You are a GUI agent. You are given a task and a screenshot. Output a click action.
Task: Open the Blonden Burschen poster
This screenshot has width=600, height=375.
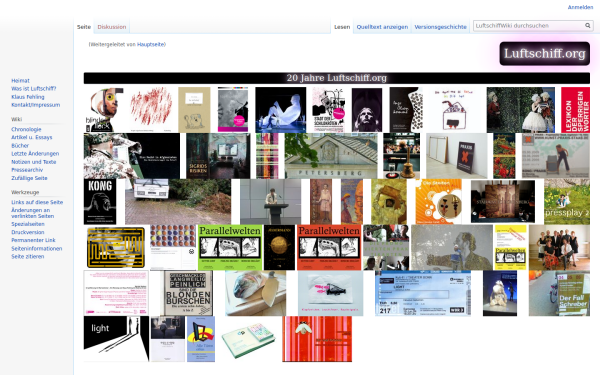point(188,293)
